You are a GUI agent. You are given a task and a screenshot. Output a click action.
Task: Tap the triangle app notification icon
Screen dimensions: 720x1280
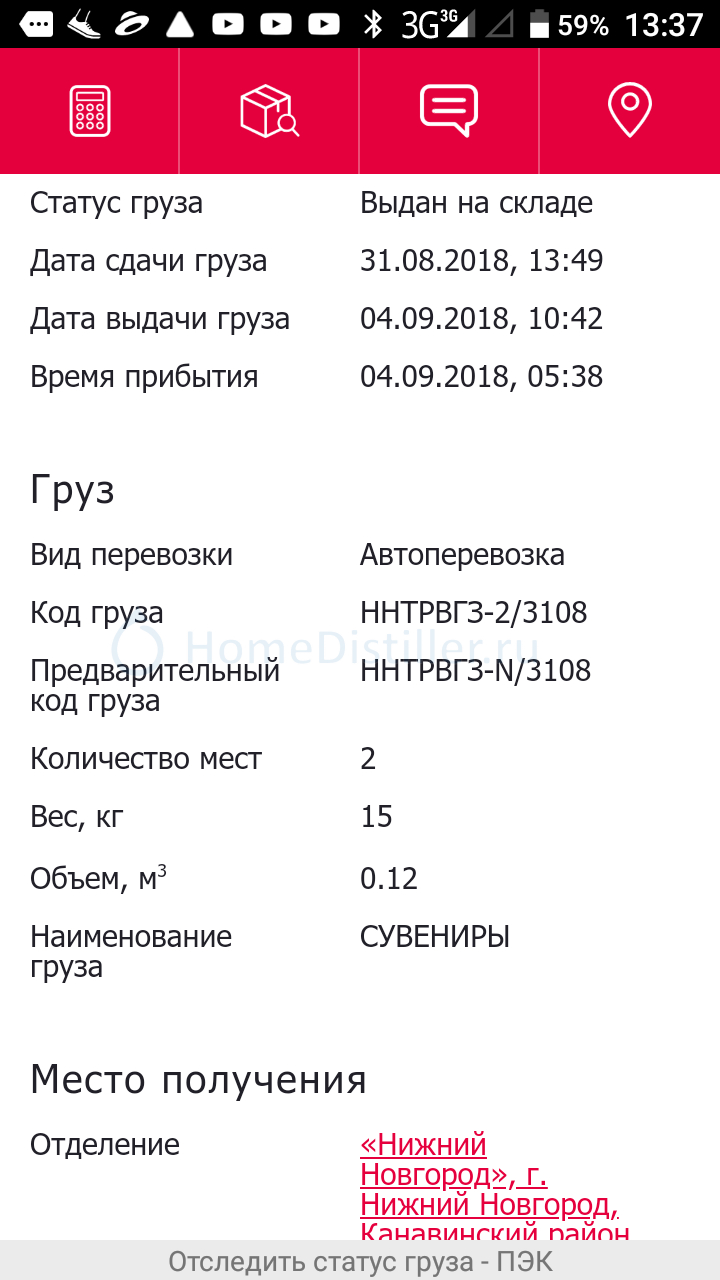tap(180, 24)
